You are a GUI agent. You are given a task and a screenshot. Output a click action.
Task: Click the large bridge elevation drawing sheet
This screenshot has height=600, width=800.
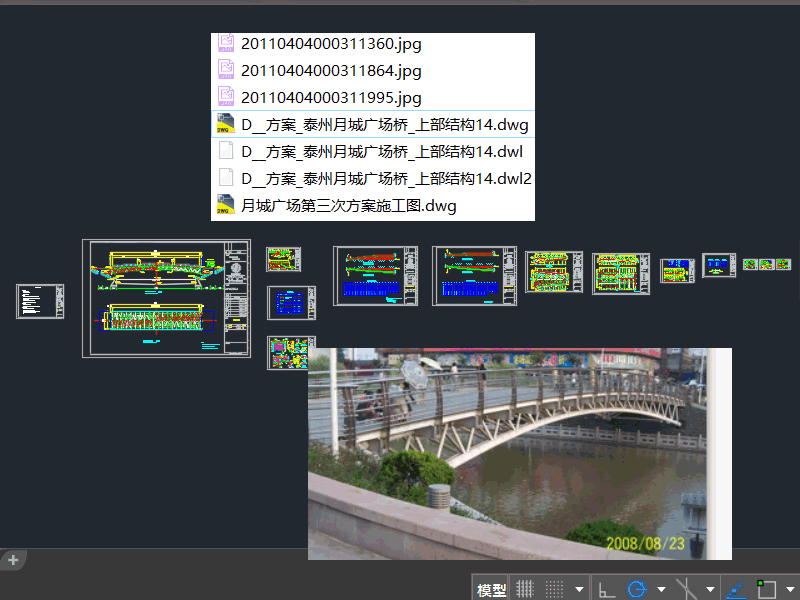(166, 298)
